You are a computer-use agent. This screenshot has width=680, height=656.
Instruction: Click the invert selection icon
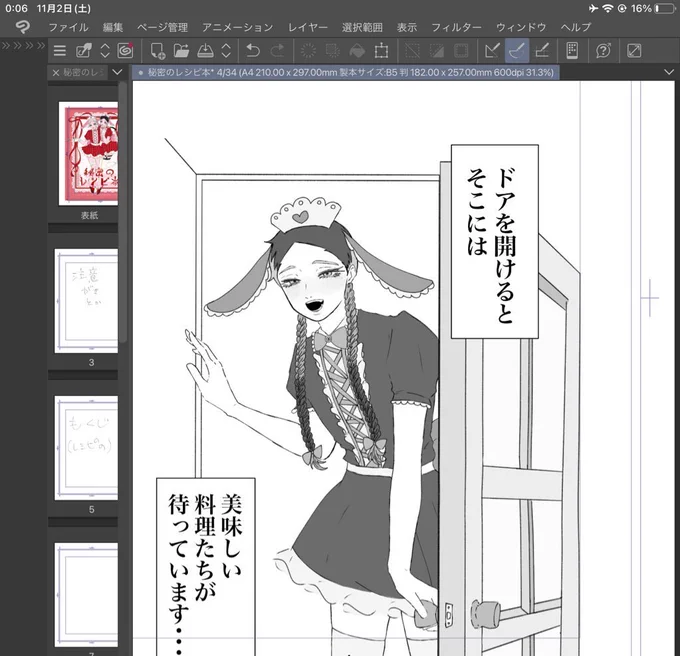click(436, 51)
